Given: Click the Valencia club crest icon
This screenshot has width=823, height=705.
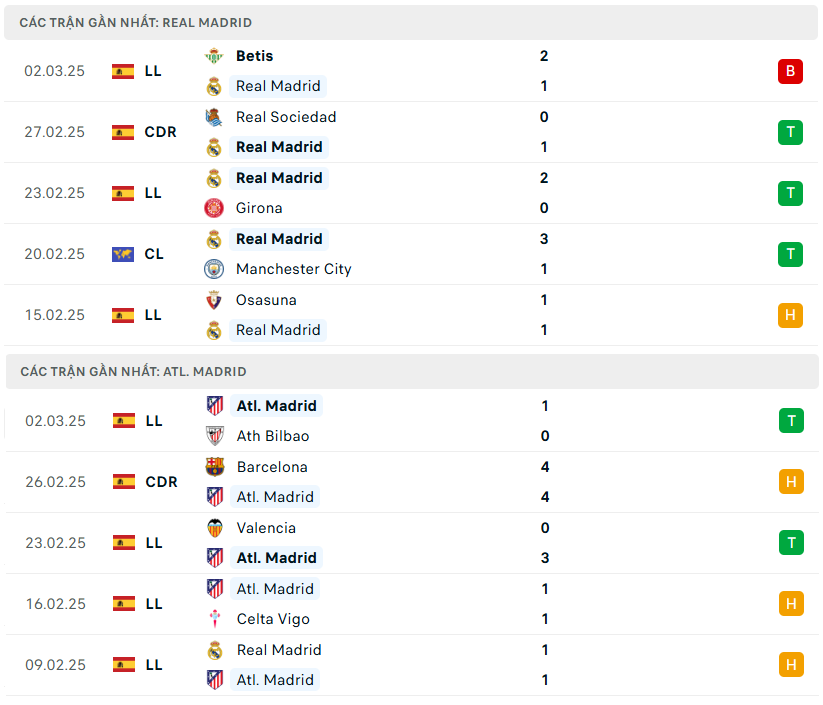Looking at the screenshot, I should [x=214, y=528].
